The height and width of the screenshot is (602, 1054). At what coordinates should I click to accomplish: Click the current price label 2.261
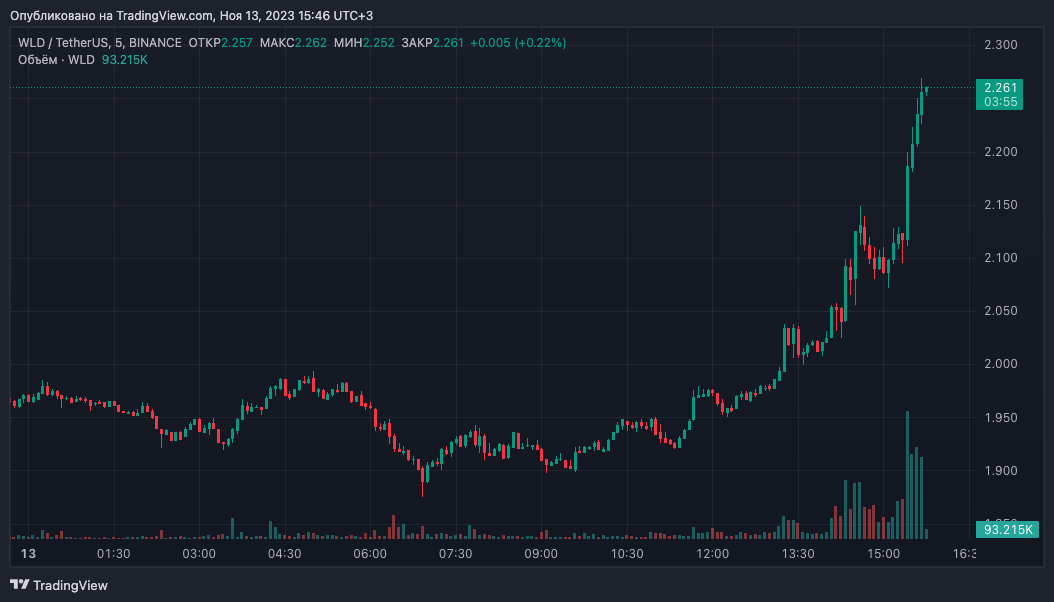click(1000, 87)
